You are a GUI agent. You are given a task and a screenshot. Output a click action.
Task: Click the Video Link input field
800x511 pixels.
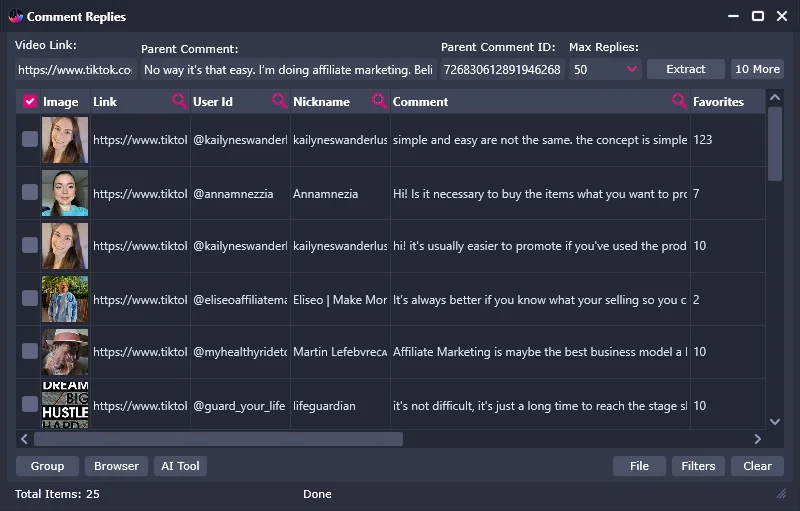[x=75, y=70]
